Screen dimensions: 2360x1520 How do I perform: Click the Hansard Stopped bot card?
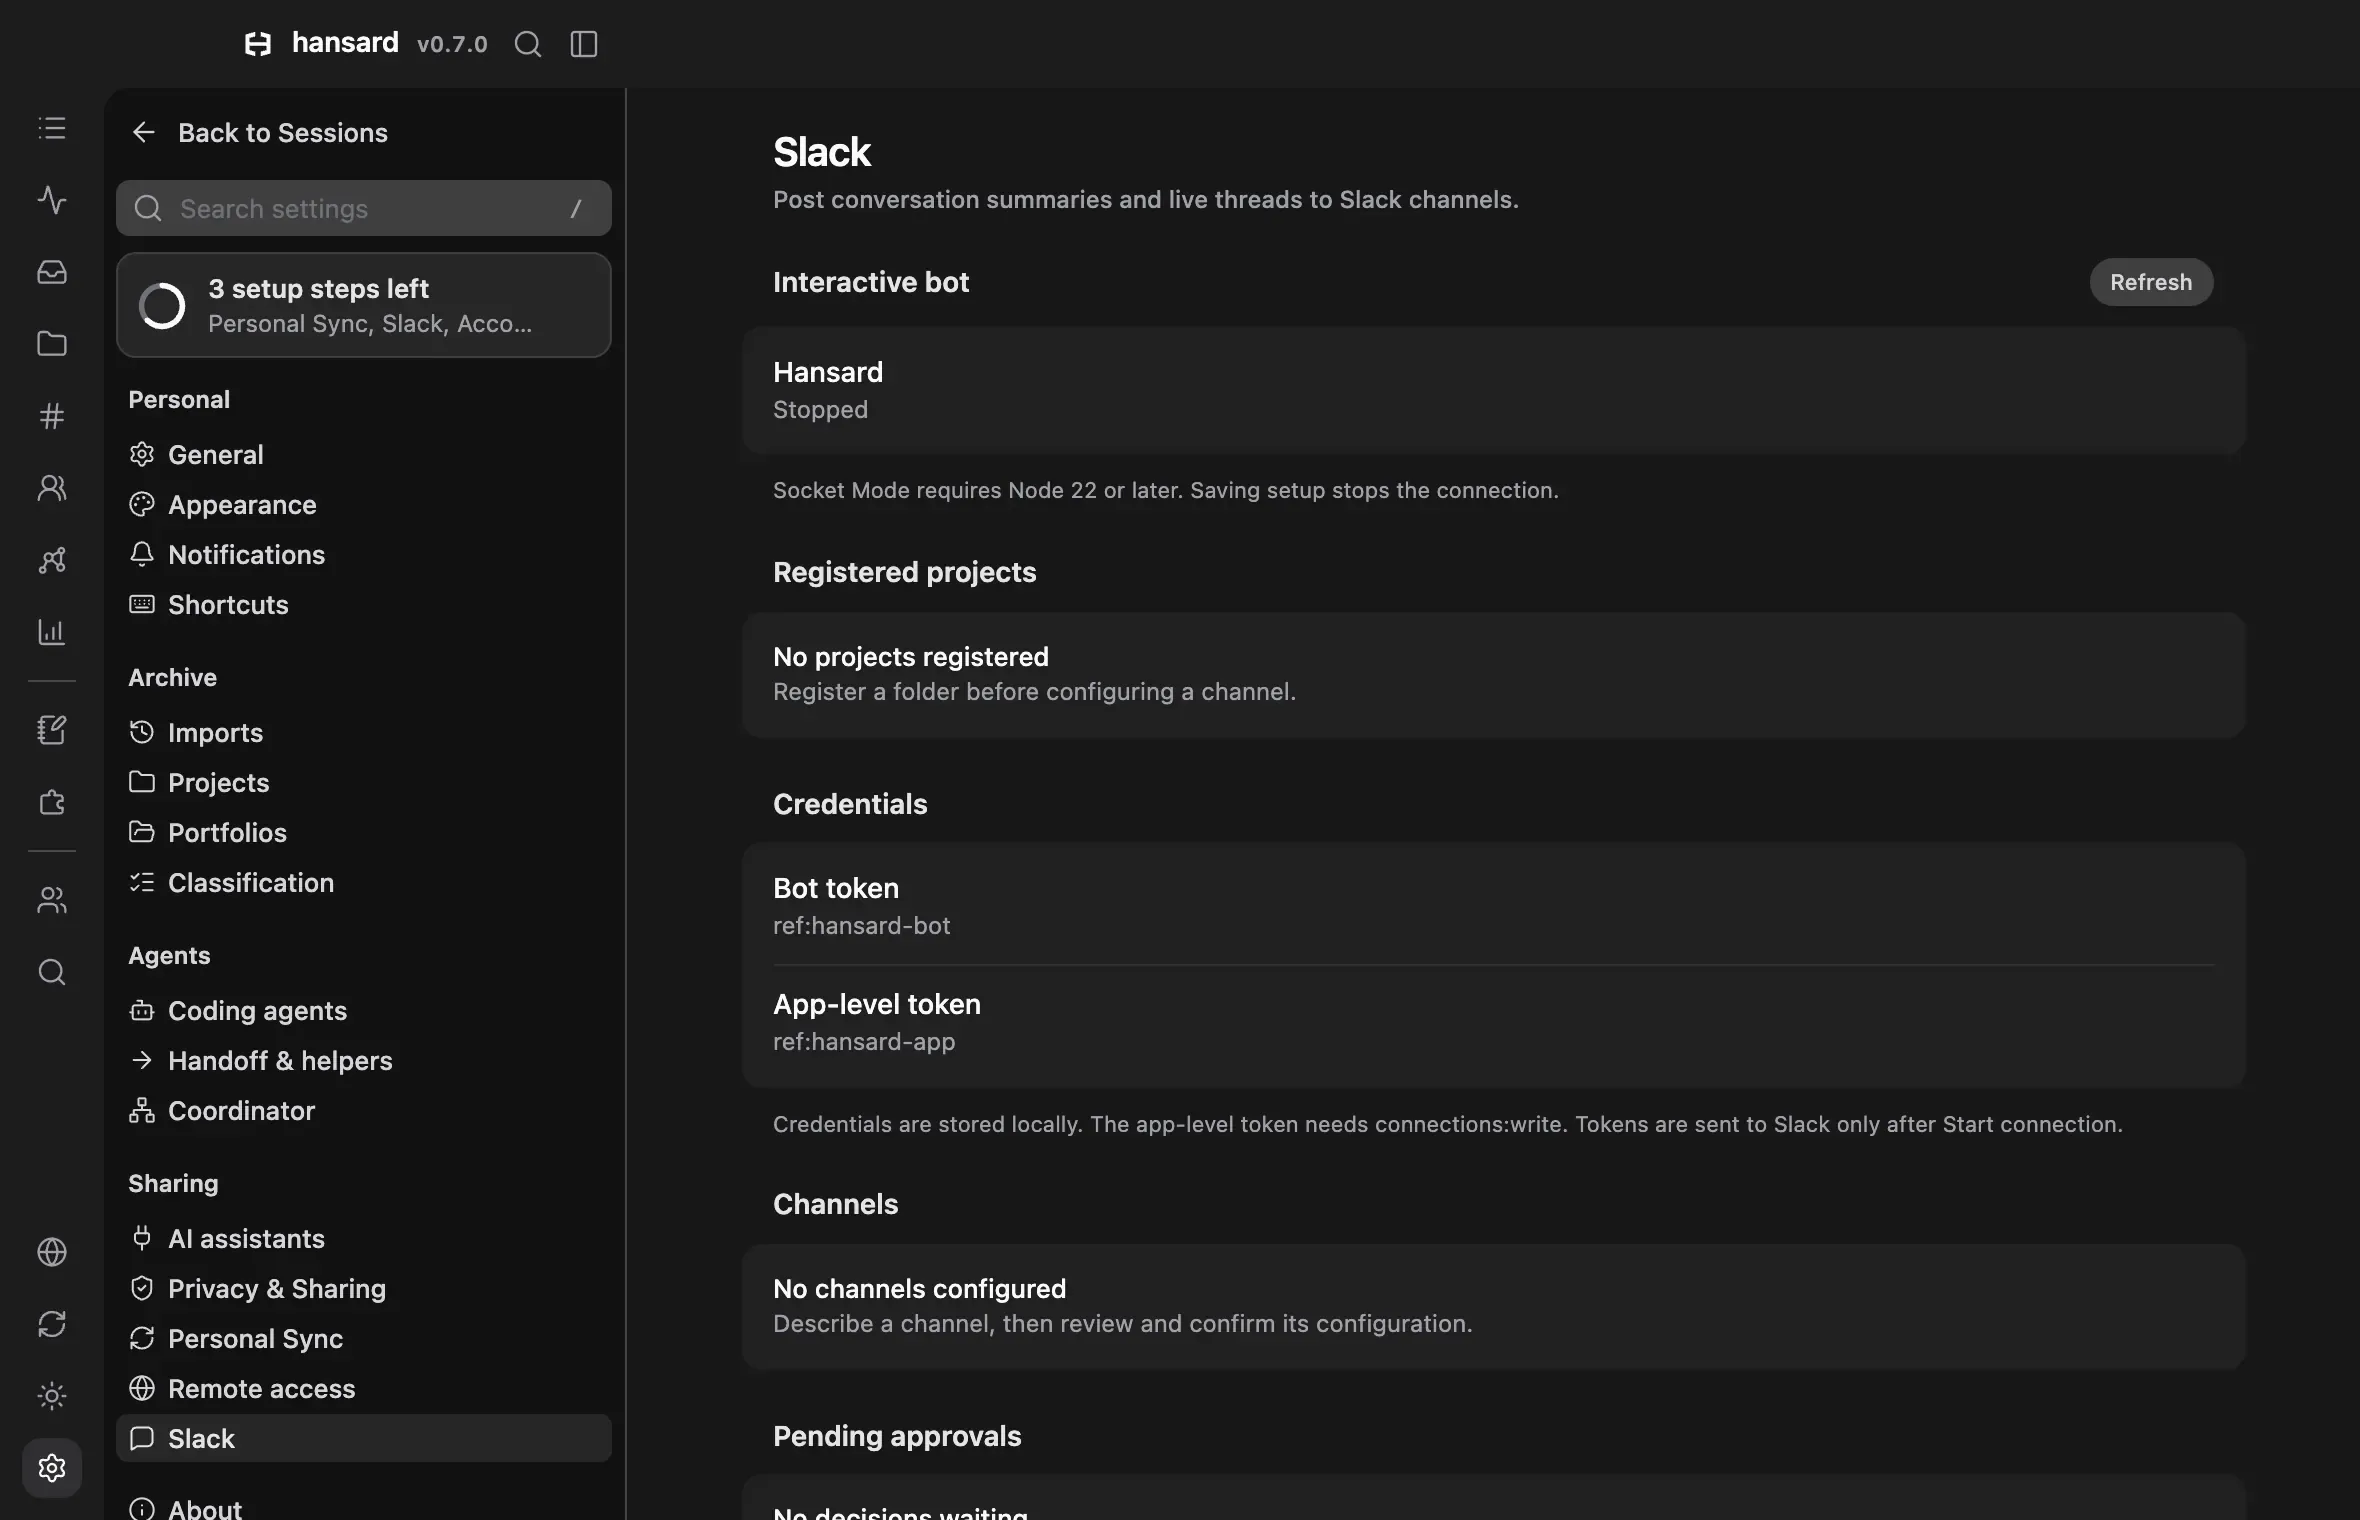[x=1494, y=390]
